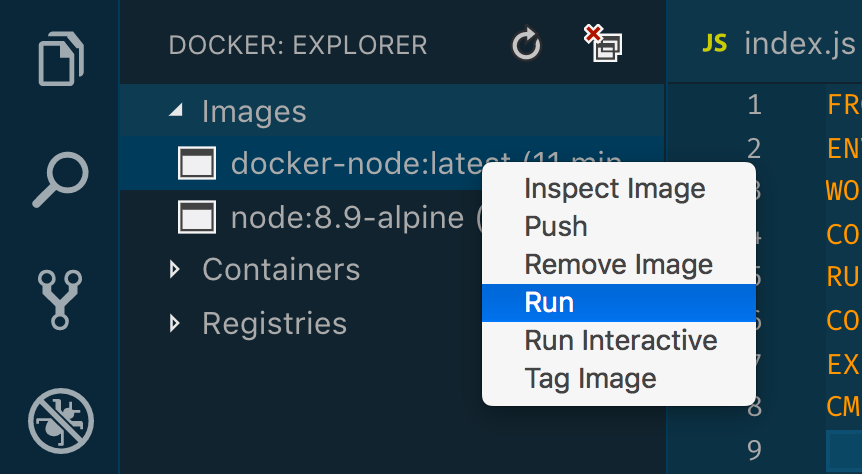
Task: Choose Run Interactive from context menu
Action: point(619,341)
